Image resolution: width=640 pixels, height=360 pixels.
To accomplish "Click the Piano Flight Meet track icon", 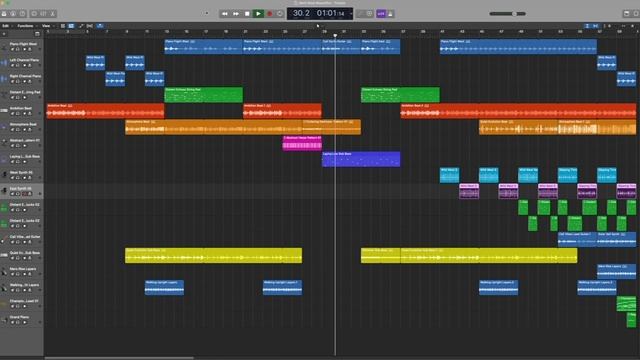I will (4, 47).
